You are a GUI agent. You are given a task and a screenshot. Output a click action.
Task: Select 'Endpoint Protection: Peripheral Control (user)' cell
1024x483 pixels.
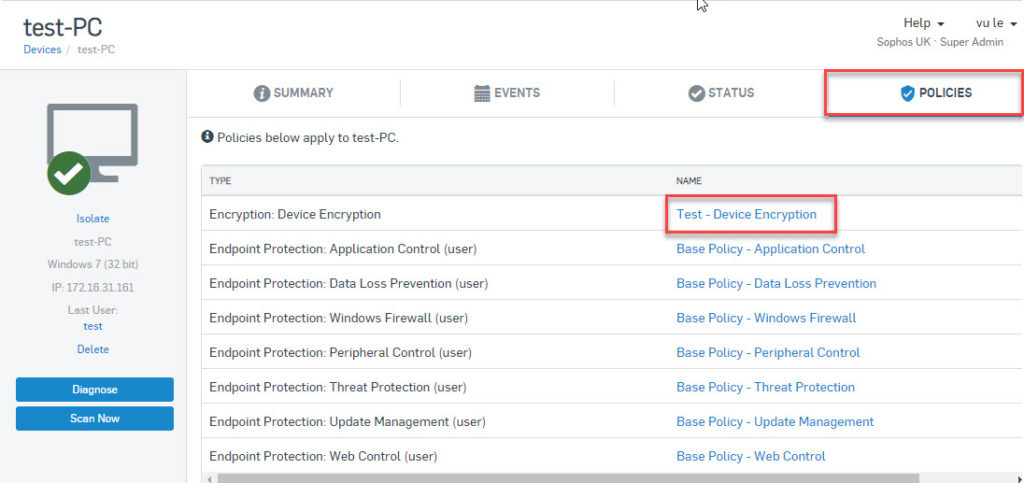[340, 352]
